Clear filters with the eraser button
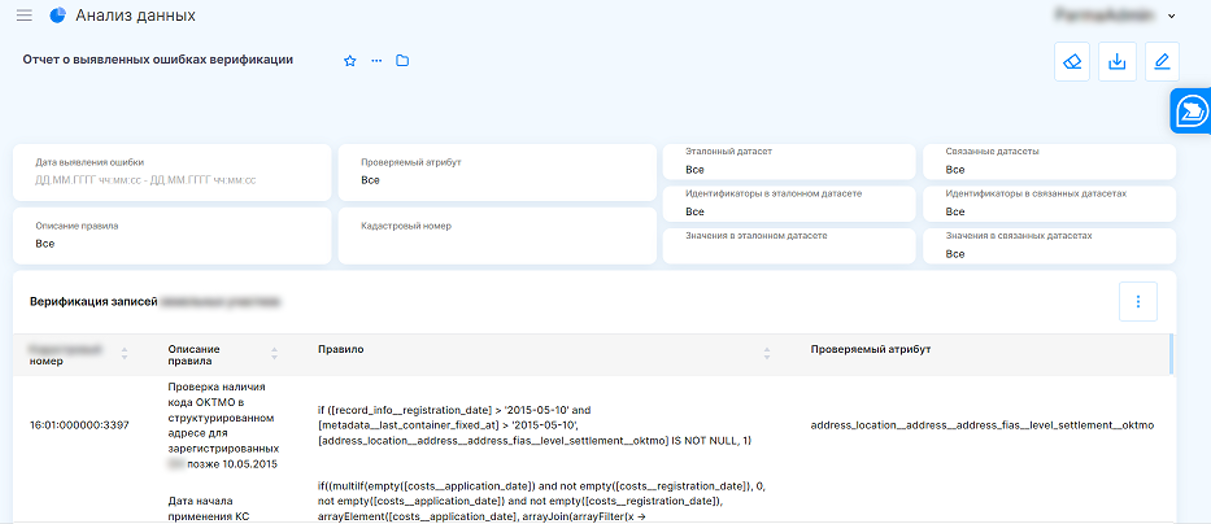Screen dimensions: 1212x526 click(x=1072, y=62)
